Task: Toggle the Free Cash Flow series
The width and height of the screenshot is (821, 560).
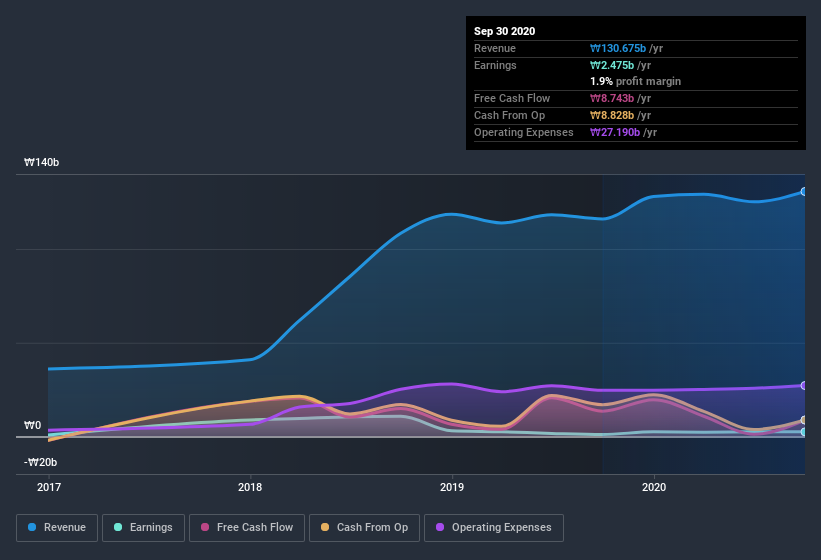Action: tap(247, 528)
